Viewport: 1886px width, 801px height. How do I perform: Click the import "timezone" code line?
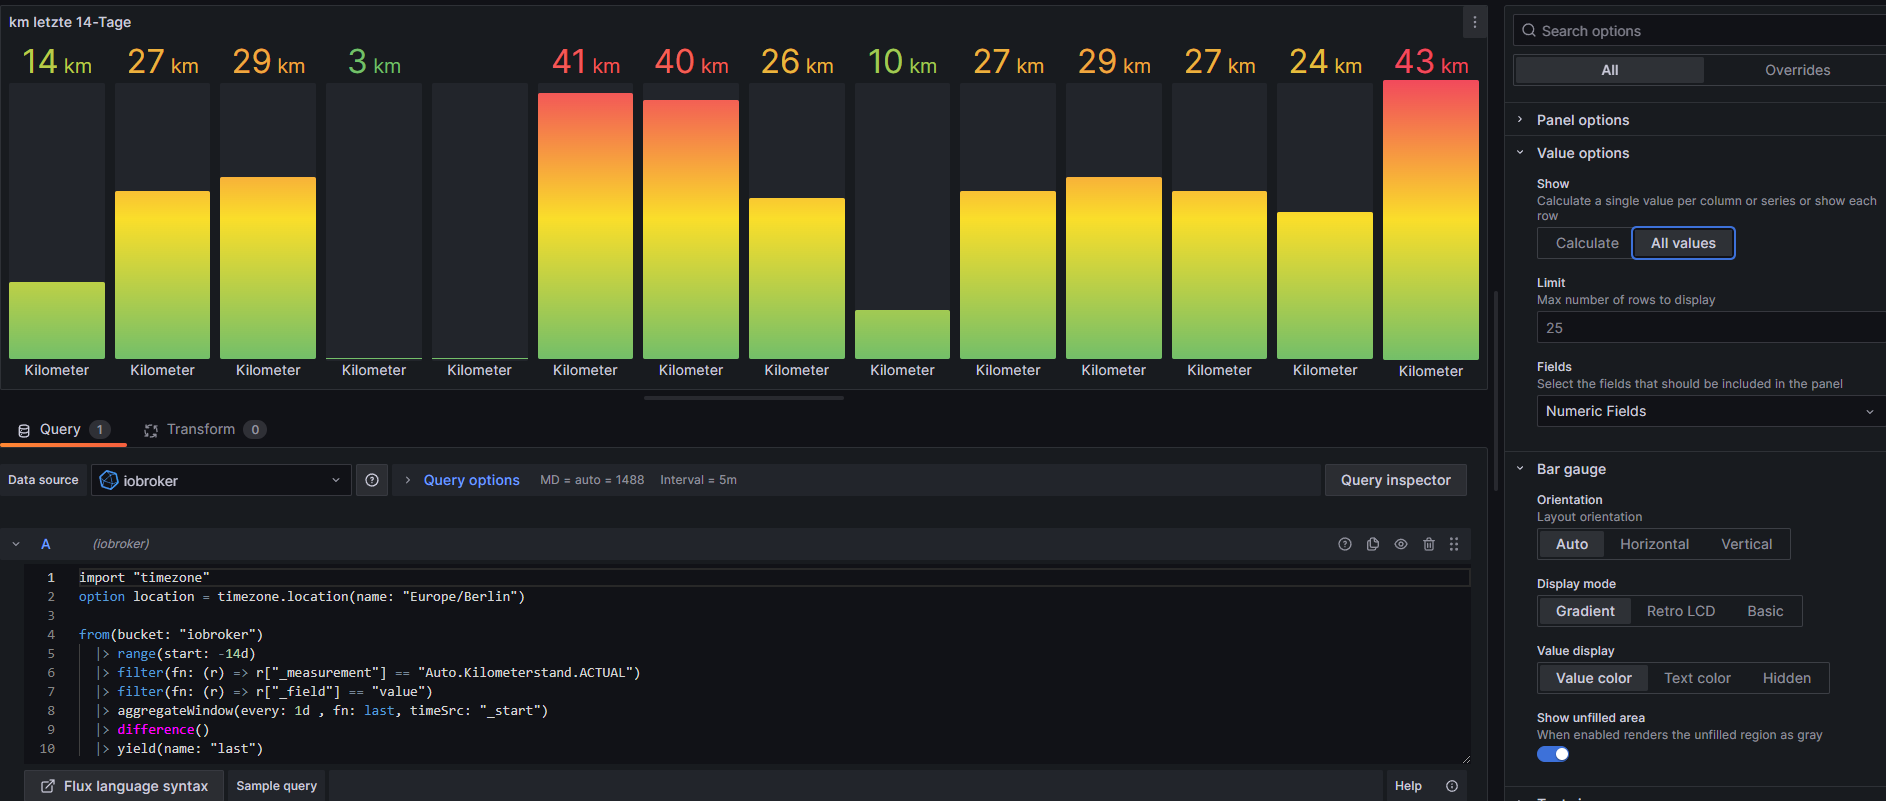(x=144, y=578)
